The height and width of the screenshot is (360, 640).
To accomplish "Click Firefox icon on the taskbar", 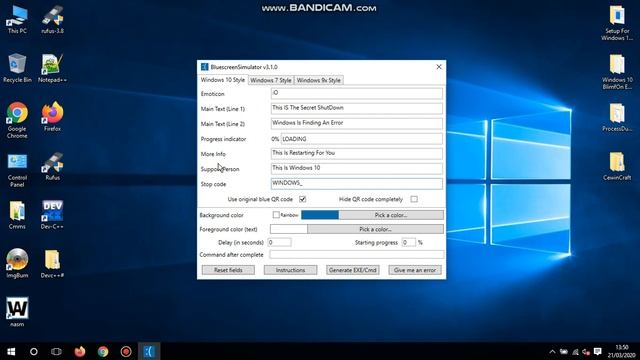I will 80,351.
